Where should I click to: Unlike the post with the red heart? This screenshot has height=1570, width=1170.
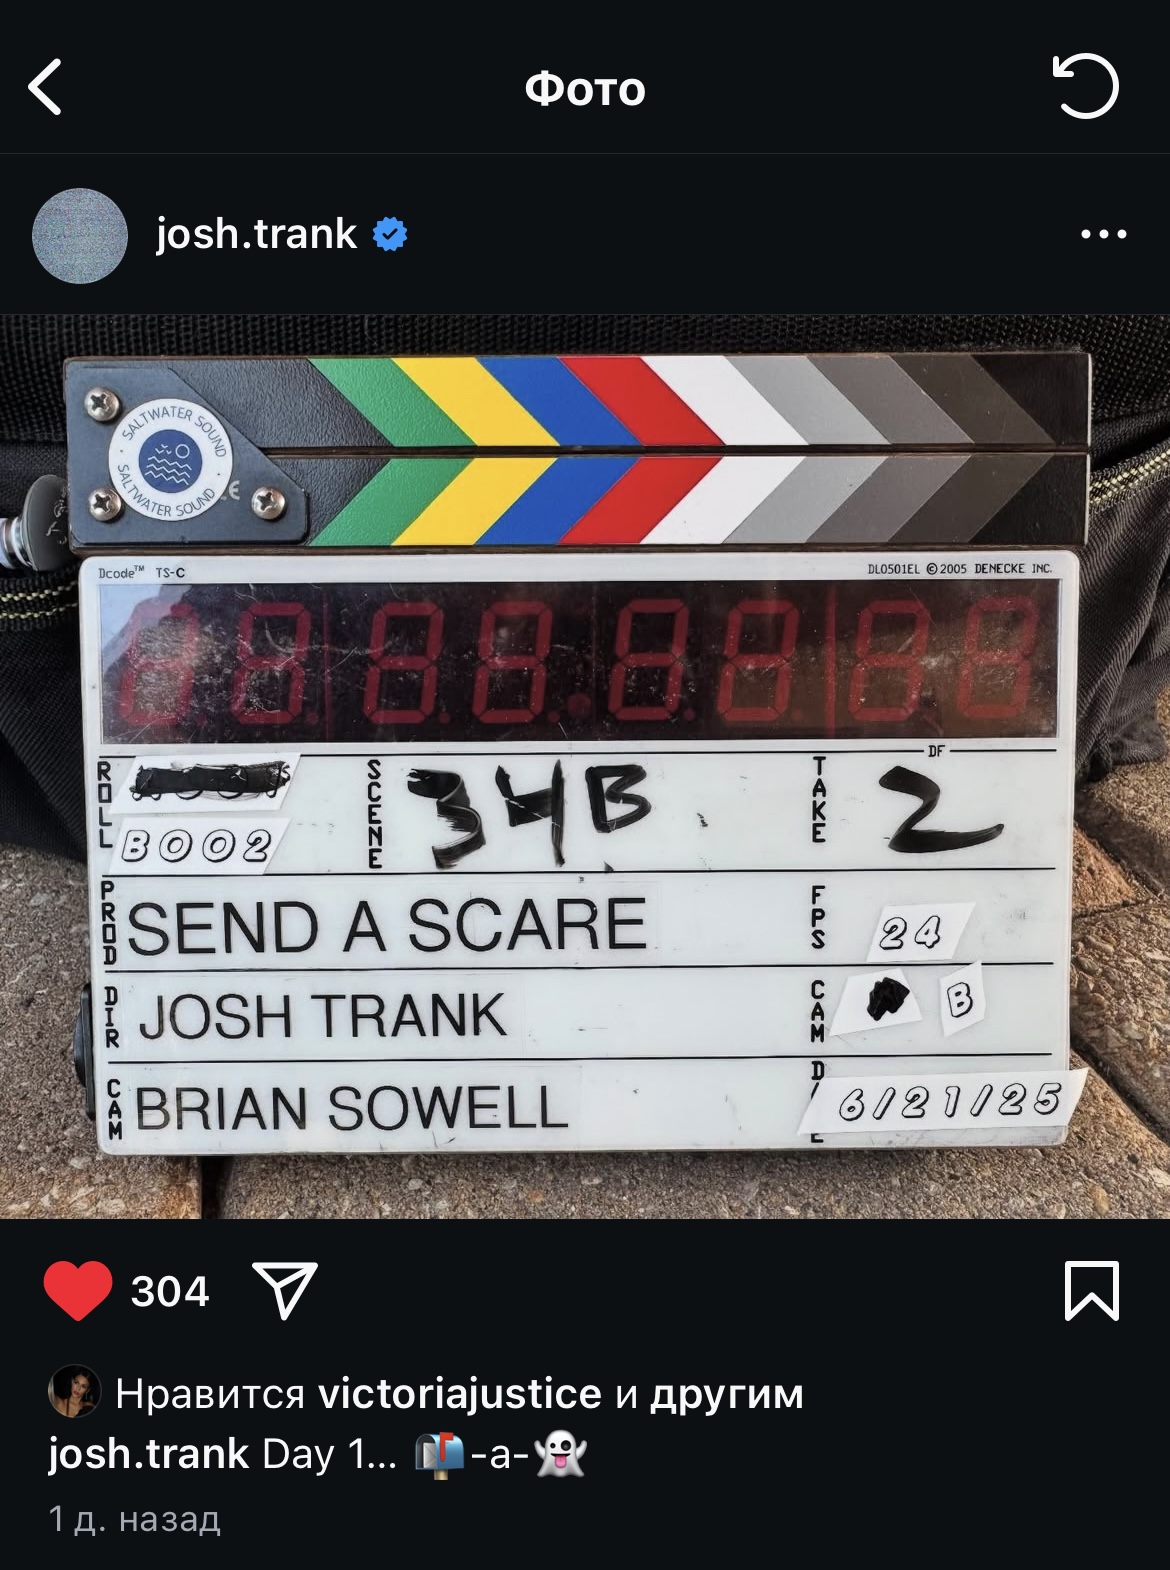tap(78, 1291)
